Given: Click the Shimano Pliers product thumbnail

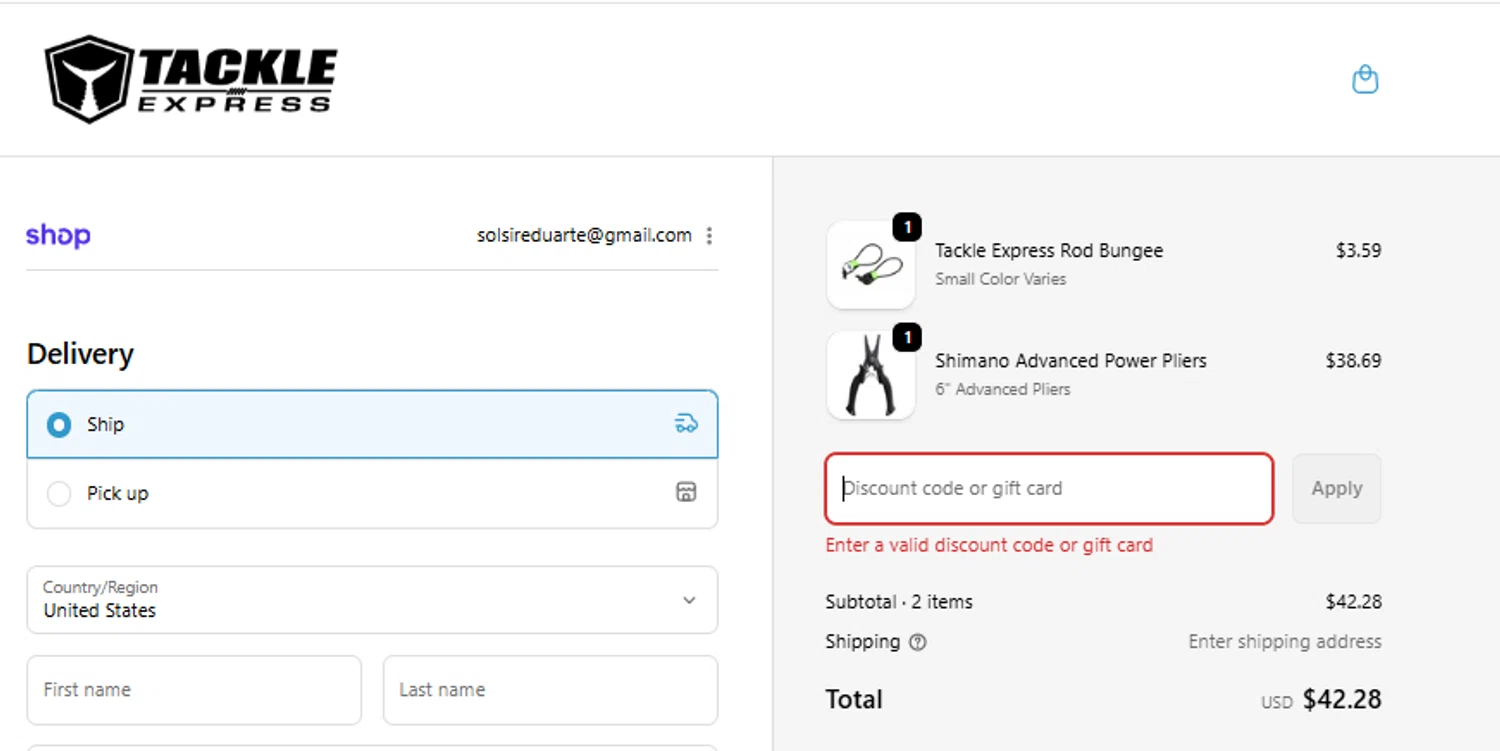Looking at the screenshot, I should (x=871, y=376).
